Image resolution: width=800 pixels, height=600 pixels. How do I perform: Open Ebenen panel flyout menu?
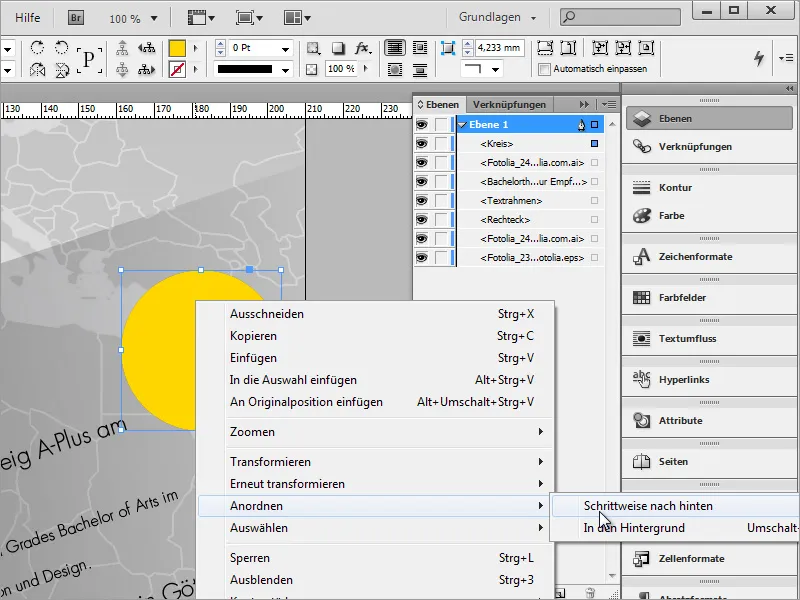point(608,105)
